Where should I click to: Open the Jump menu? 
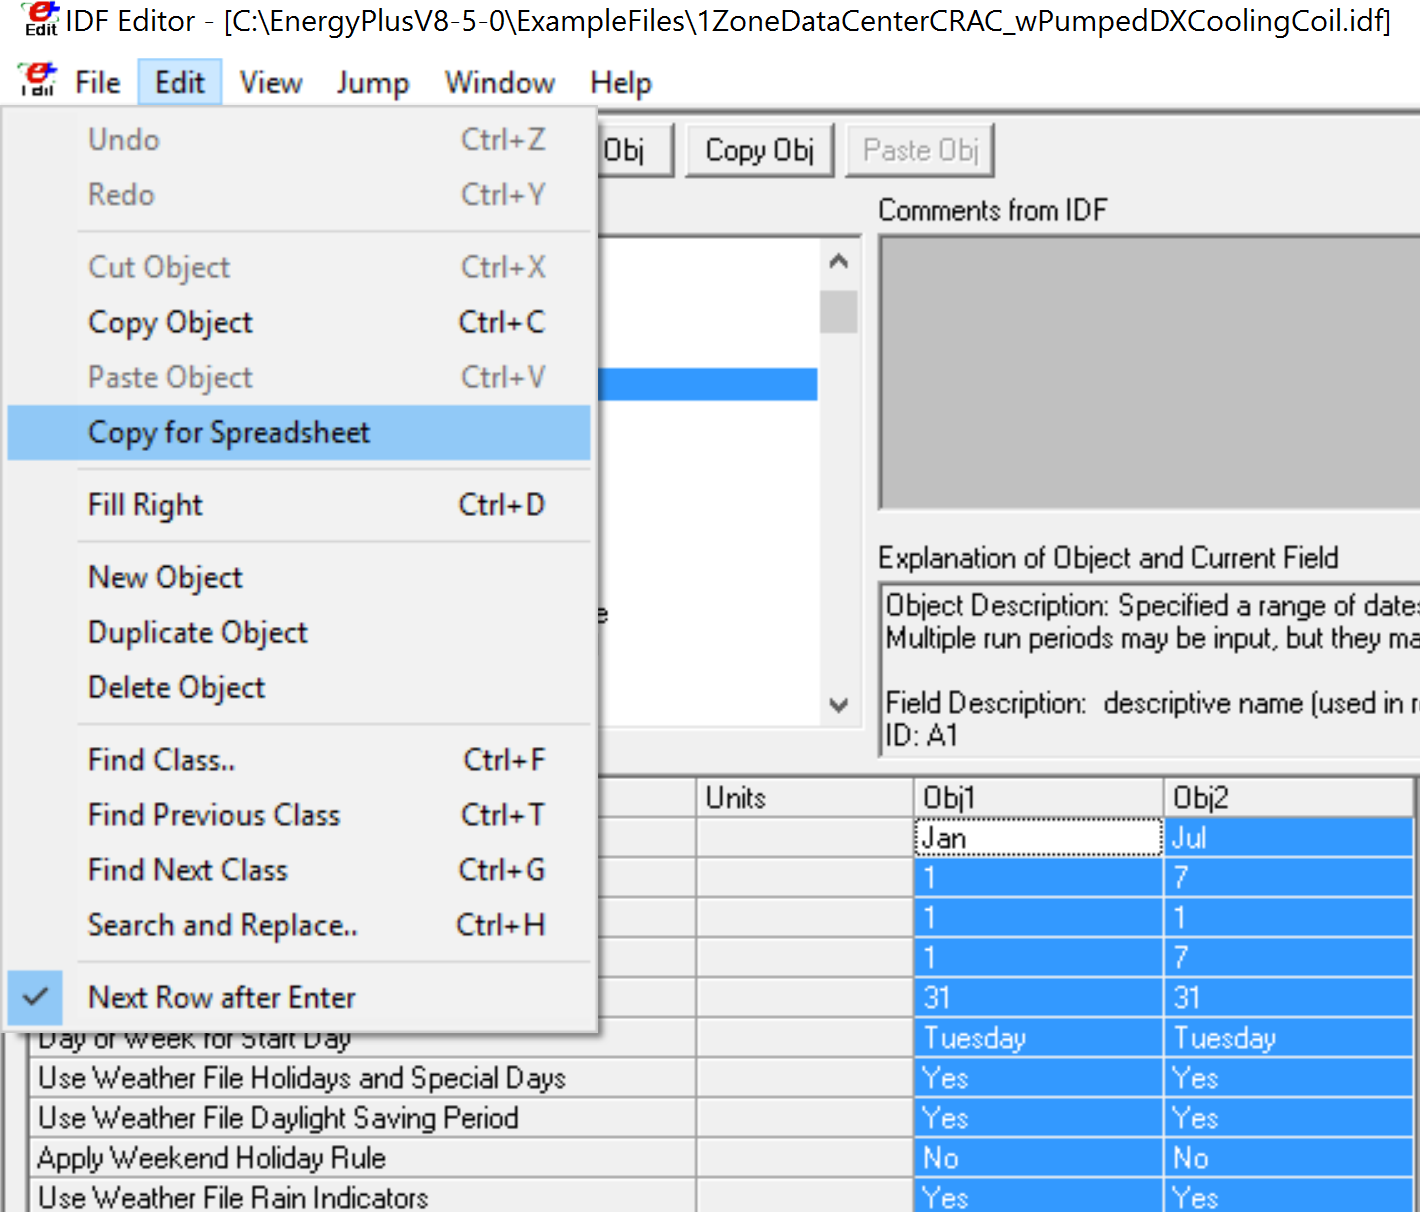(x=373, y=82)
